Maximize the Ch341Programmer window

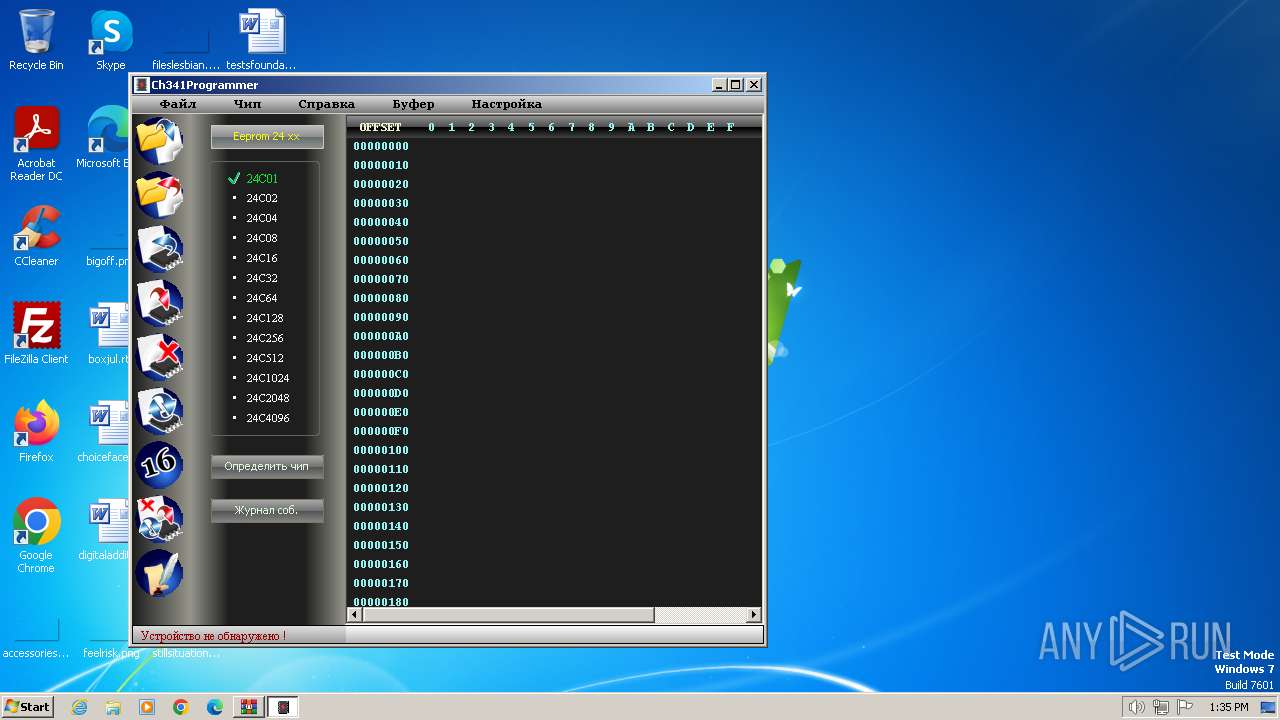pyautogui.click(x=736, y=85)
